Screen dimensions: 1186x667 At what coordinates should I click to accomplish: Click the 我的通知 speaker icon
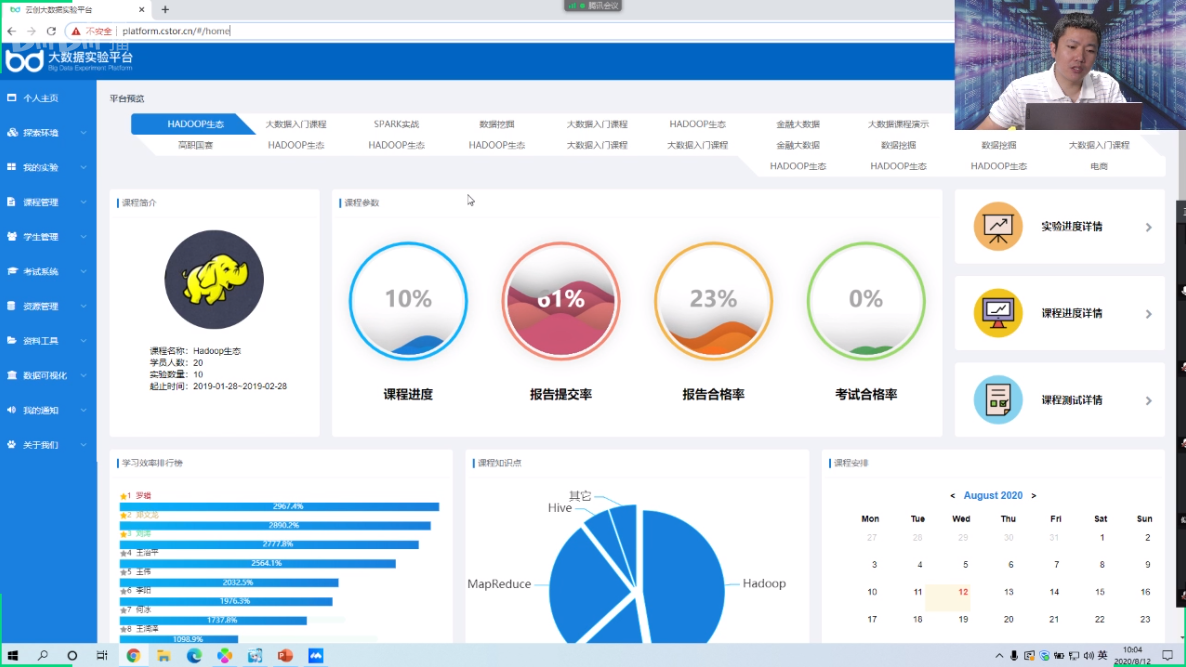pos(12,410)
